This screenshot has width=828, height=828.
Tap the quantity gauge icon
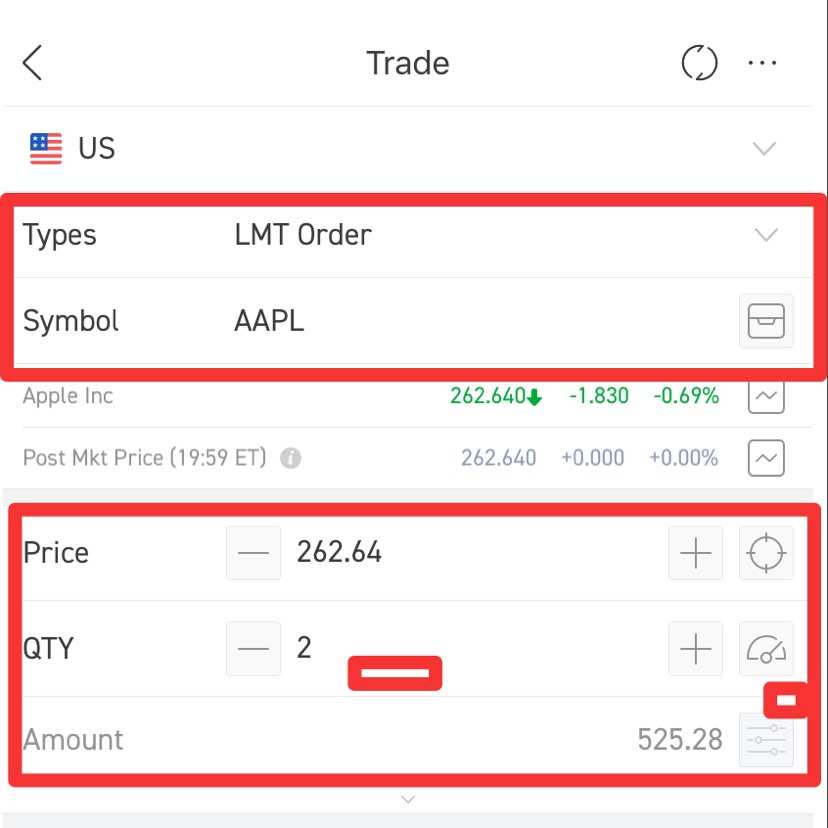[766, 648]
